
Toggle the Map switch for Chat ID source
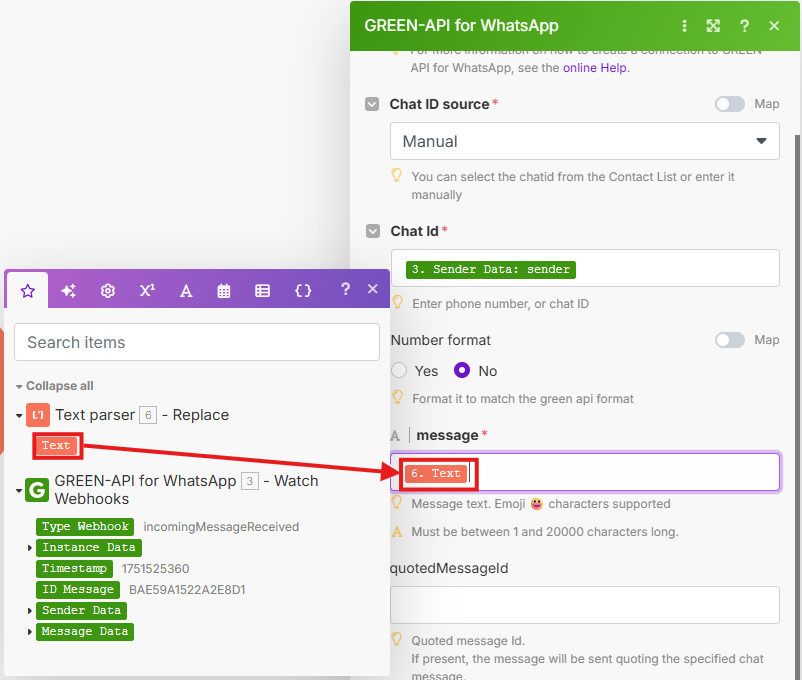click(x=728, y=104)
